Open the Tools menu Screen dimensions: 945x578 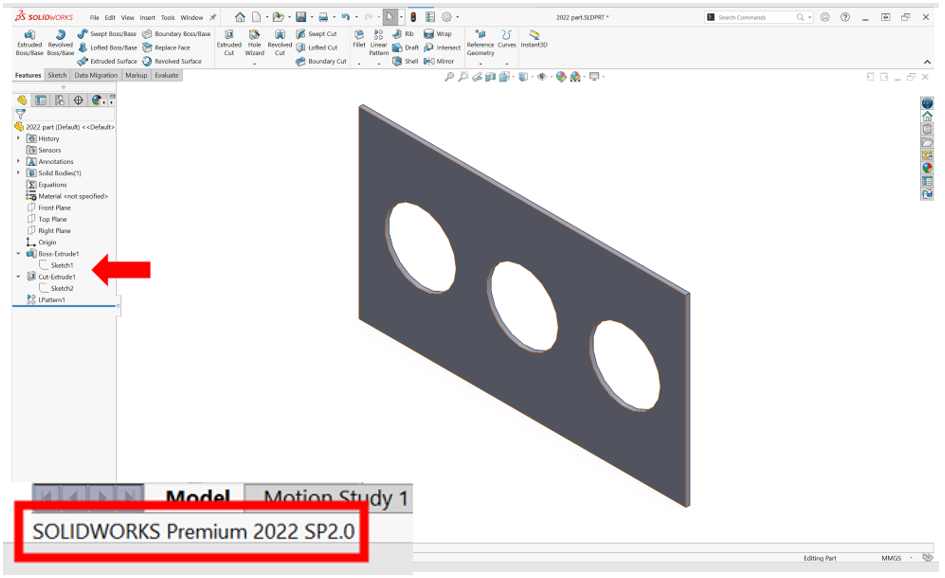click(x=168, y=17)
